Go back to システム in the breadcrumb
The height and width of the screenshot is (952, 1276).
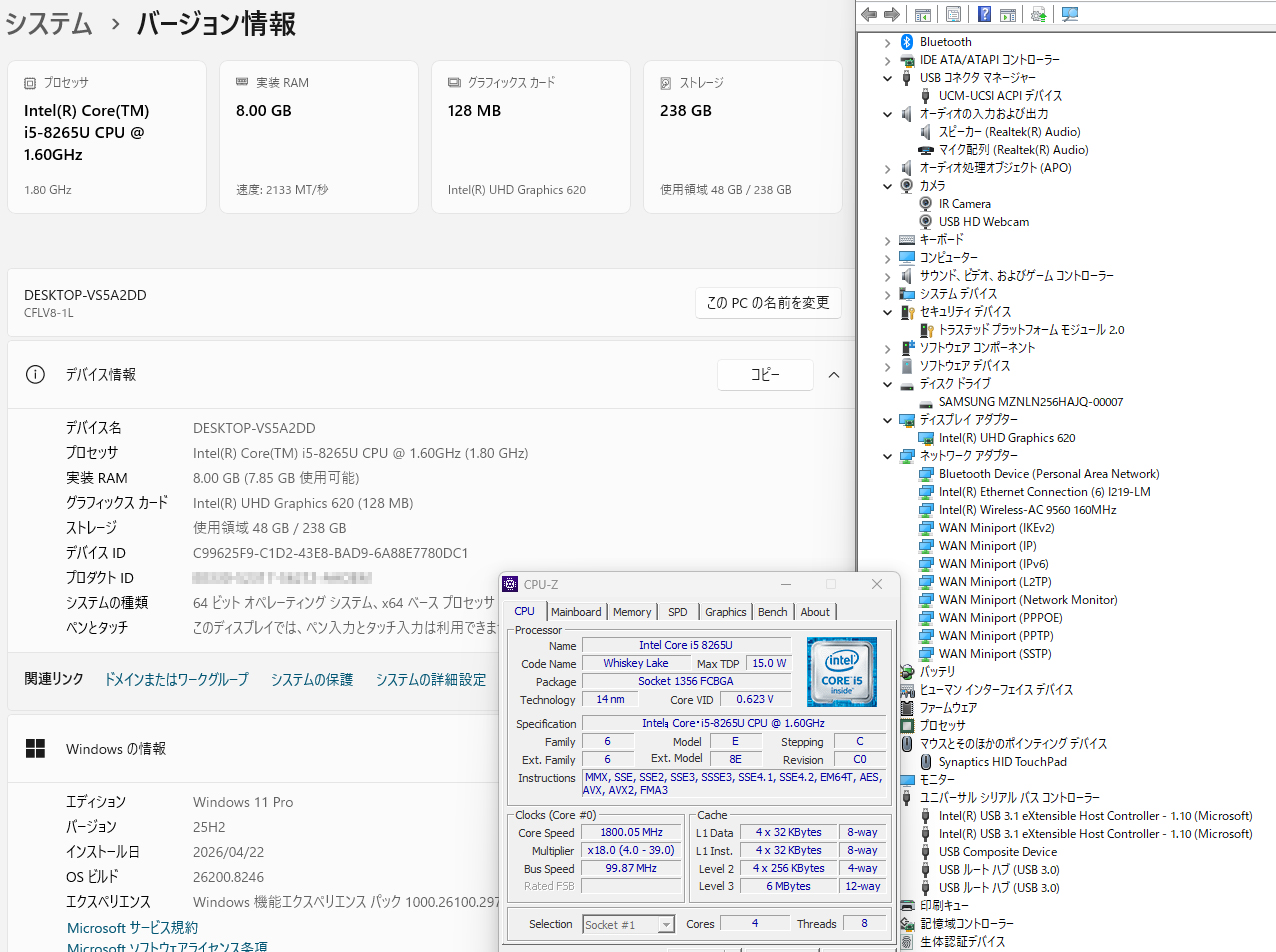tap(49, 24)
